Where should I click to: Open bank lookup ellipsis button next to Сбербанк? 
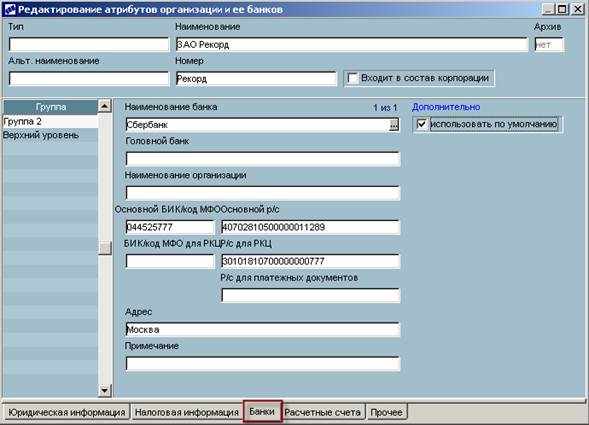[x=393, y=125]
